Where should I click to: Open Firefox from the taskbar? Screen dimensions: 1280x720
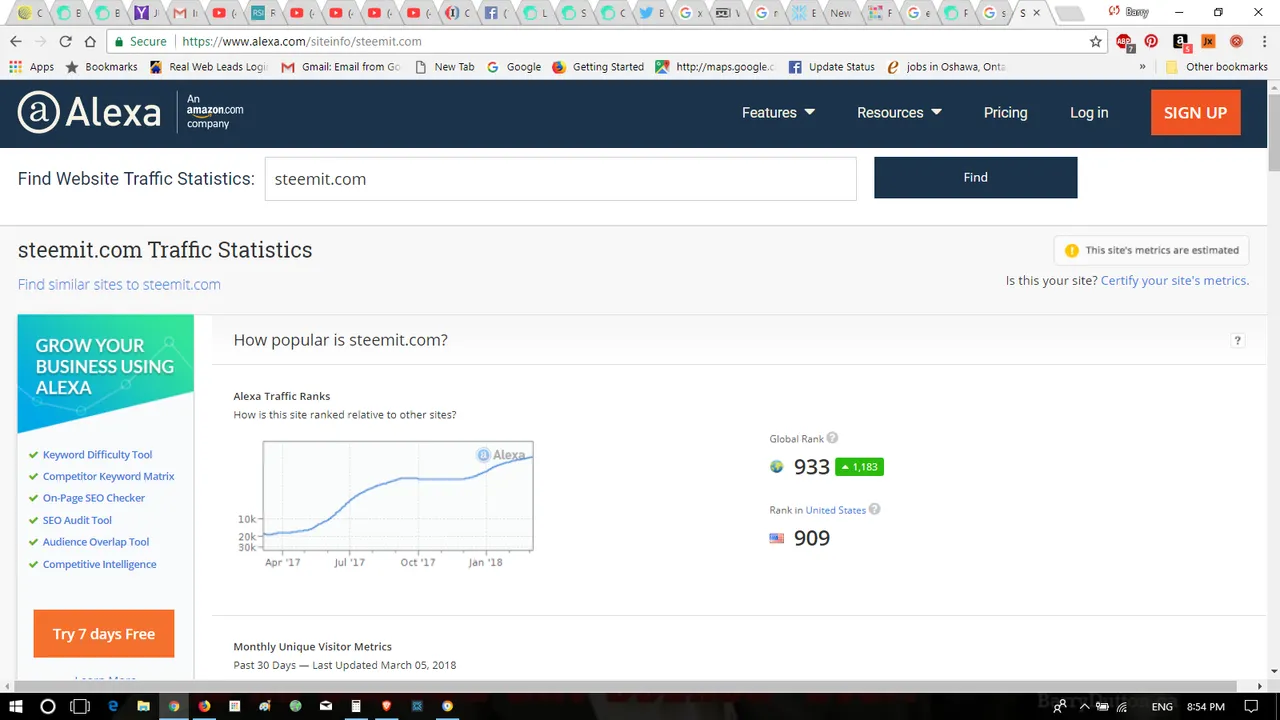click(204, 706)
